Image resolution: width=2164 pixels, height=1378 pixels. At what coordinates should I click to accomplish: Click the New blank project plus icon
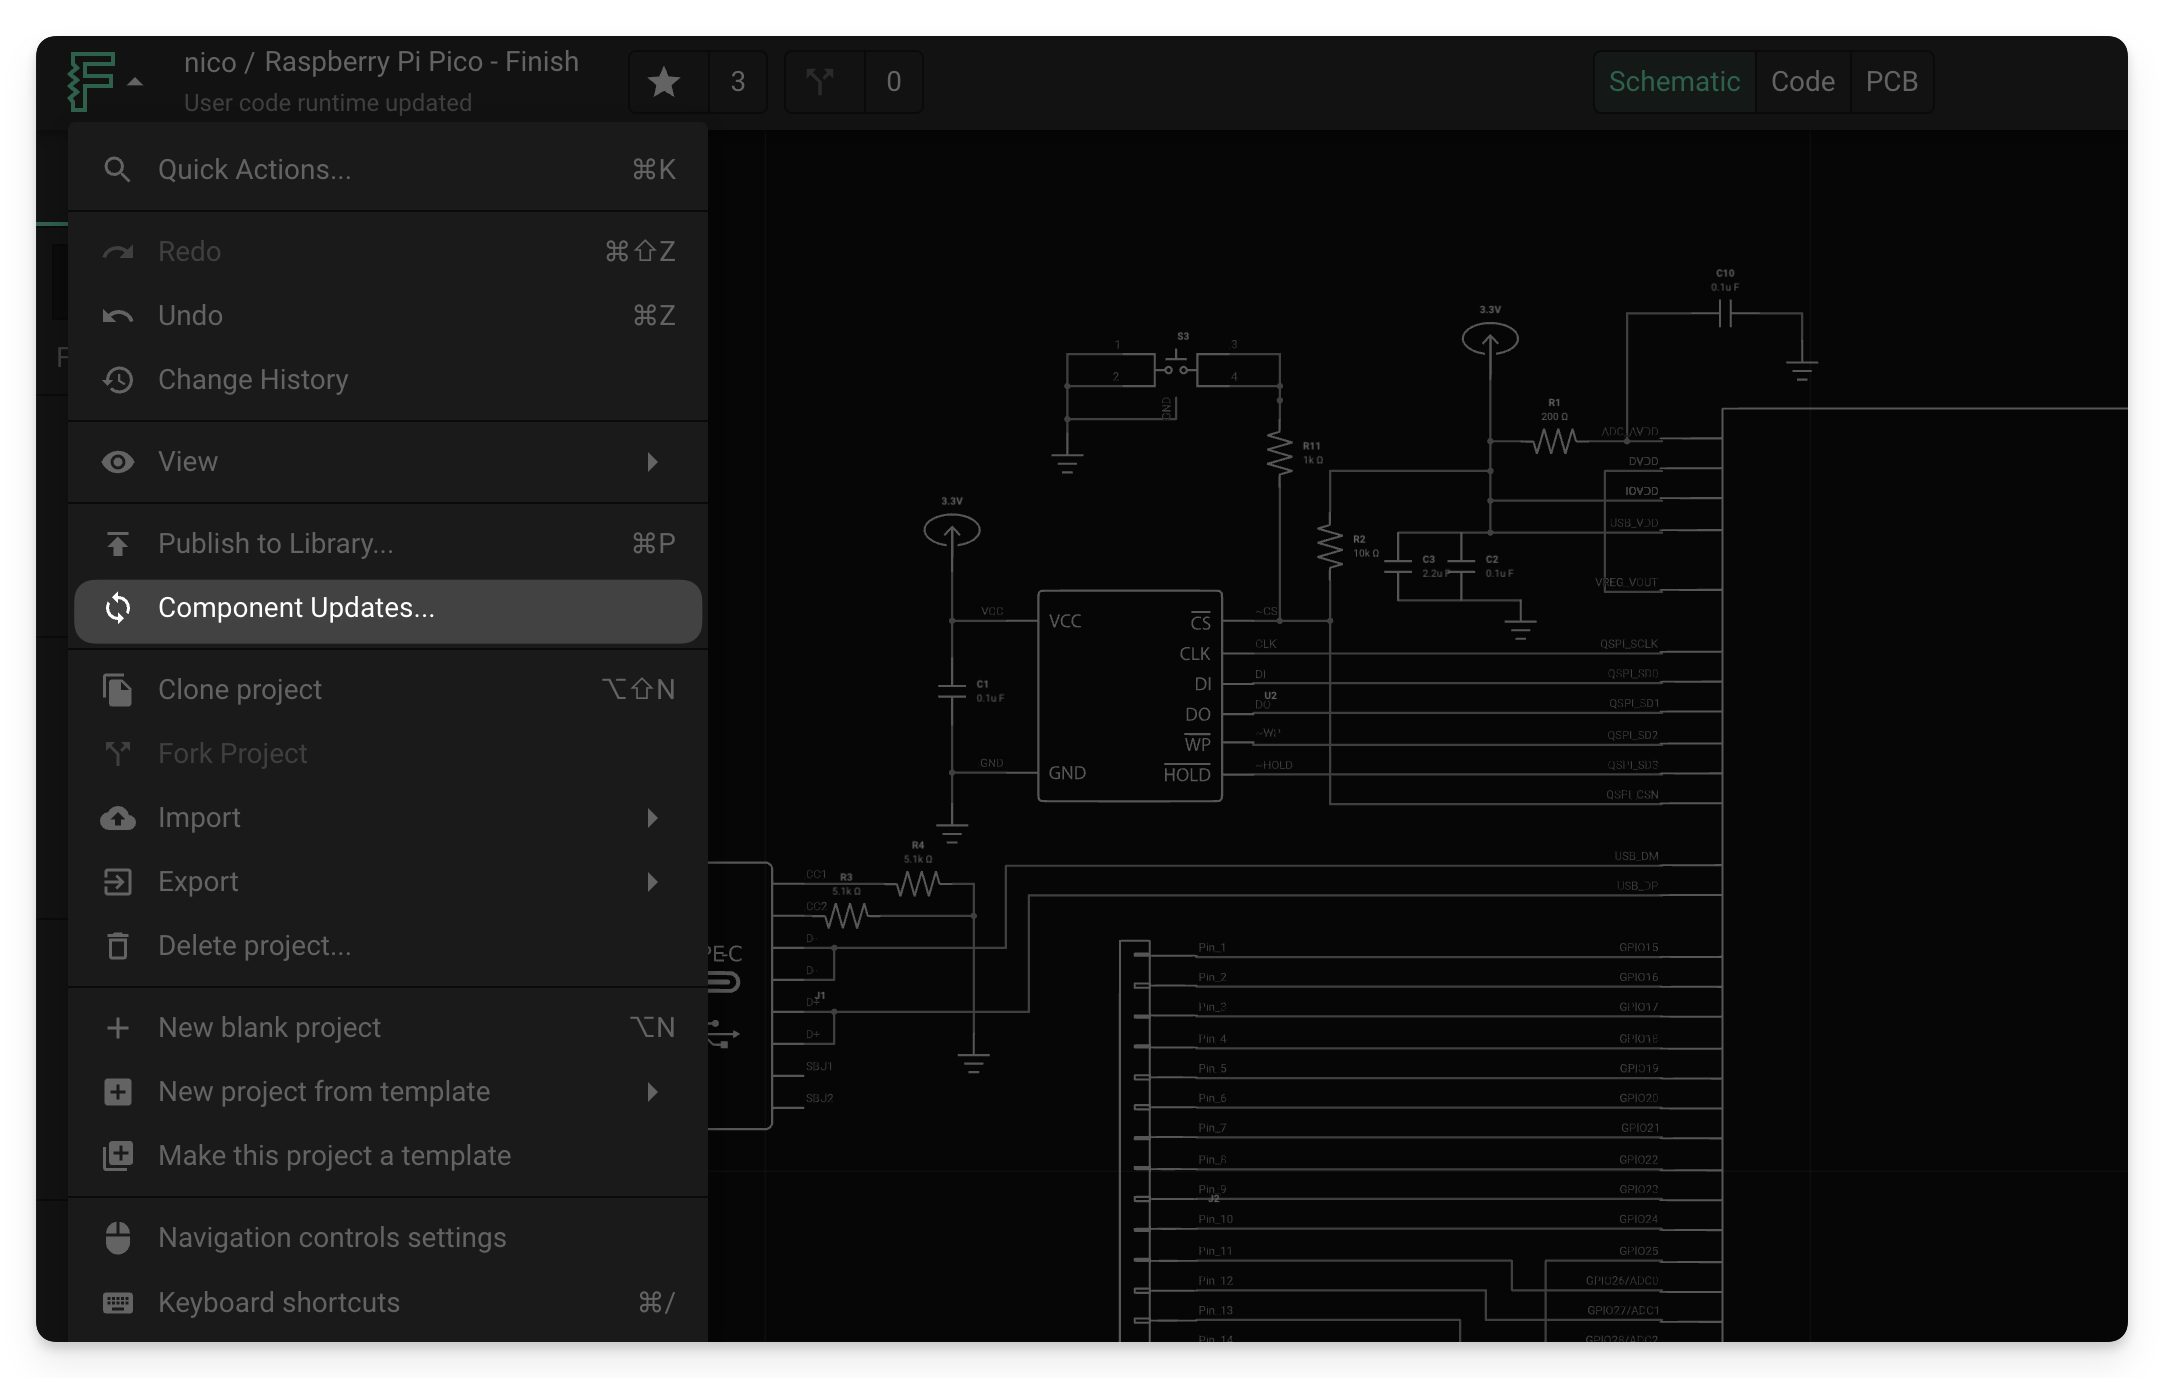[118, 1028]
